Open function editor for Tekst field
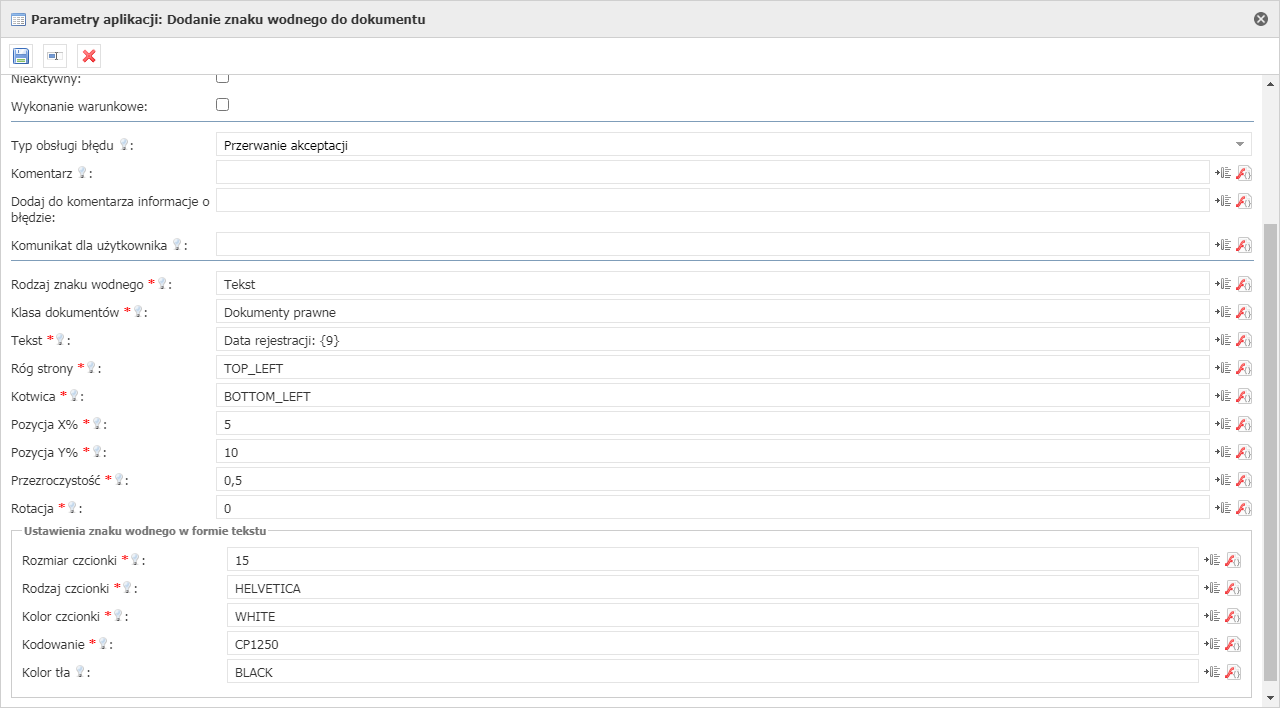 tap(1244, 340)
